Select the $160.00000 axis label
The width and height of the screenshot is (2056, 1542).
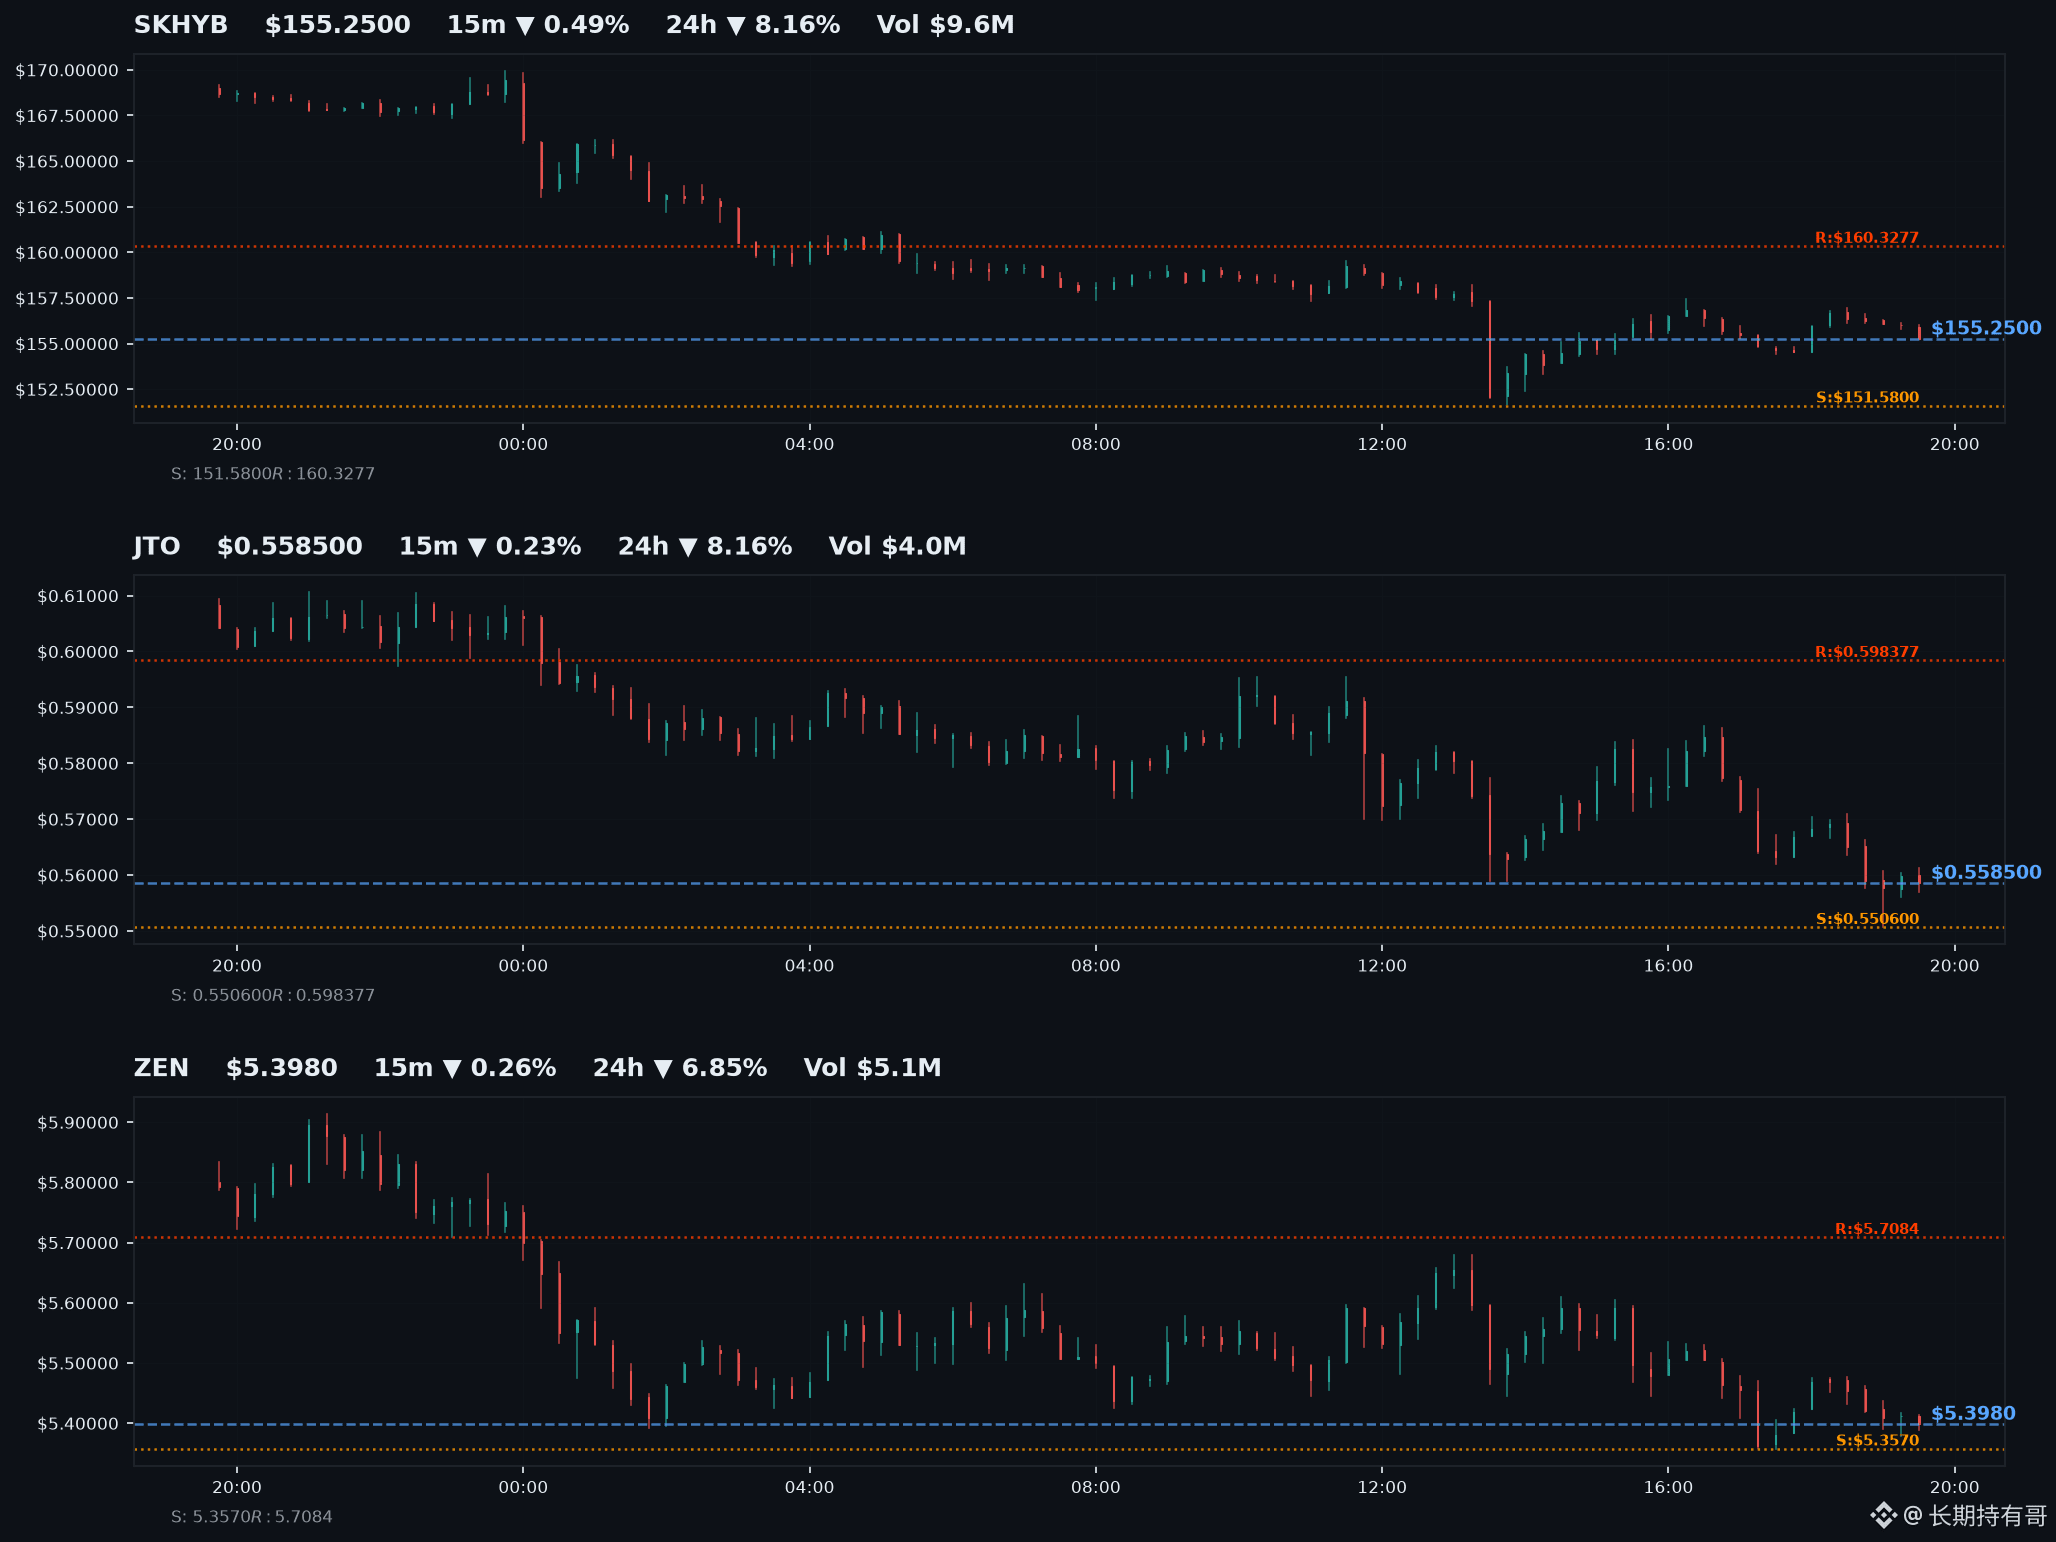[67, 253]
